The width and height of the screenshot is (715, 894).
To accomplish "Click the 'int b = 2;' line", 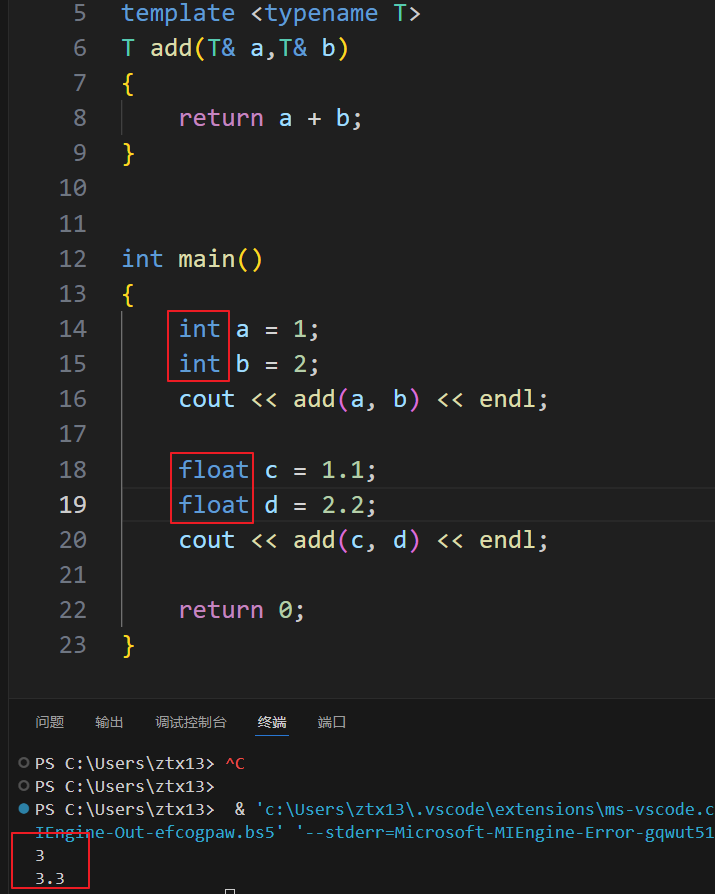I will point(249,364).
